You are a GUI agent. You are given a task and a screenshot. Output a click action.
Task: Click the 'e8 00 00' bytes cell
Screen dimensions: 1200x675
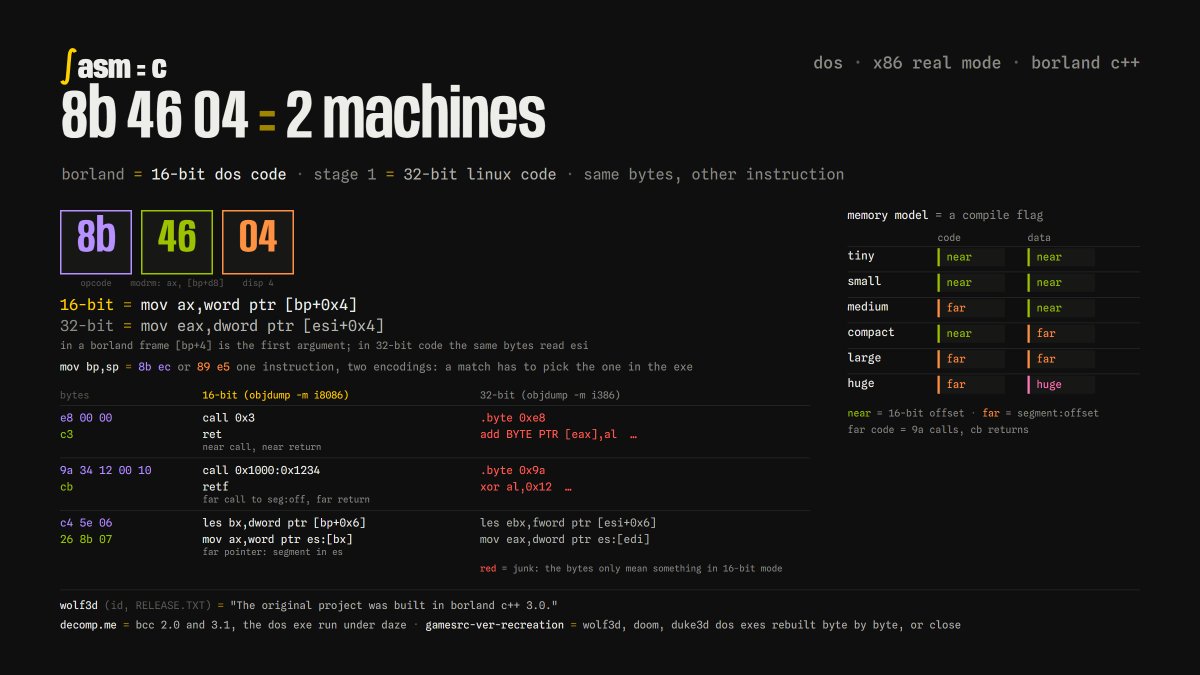tap(86, 418)
